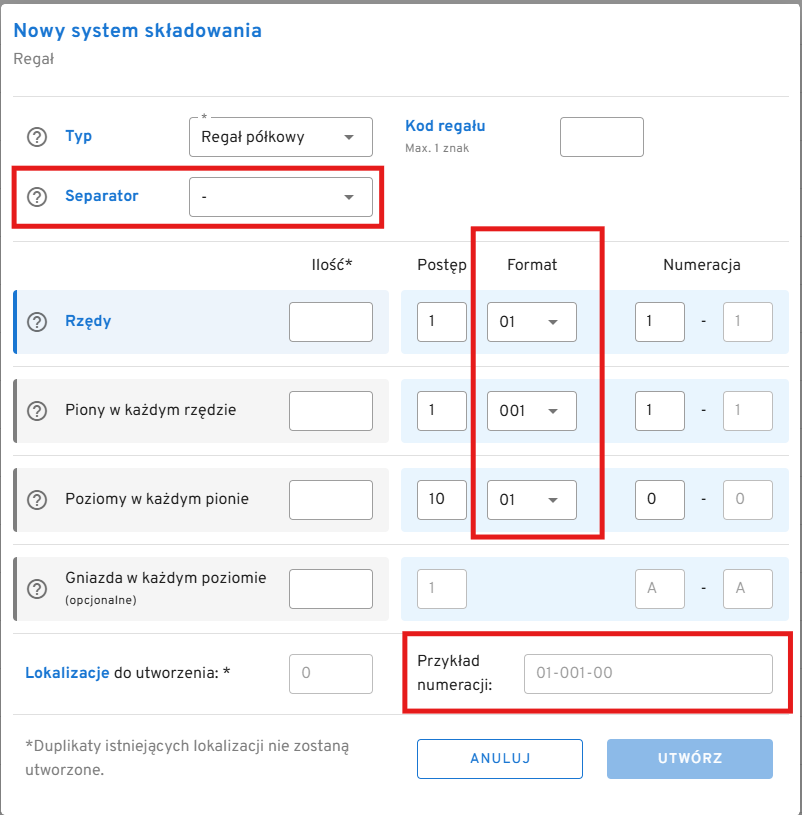
Task: Open the Format dropdown for Rzędy
Action: tap(531, 322)
